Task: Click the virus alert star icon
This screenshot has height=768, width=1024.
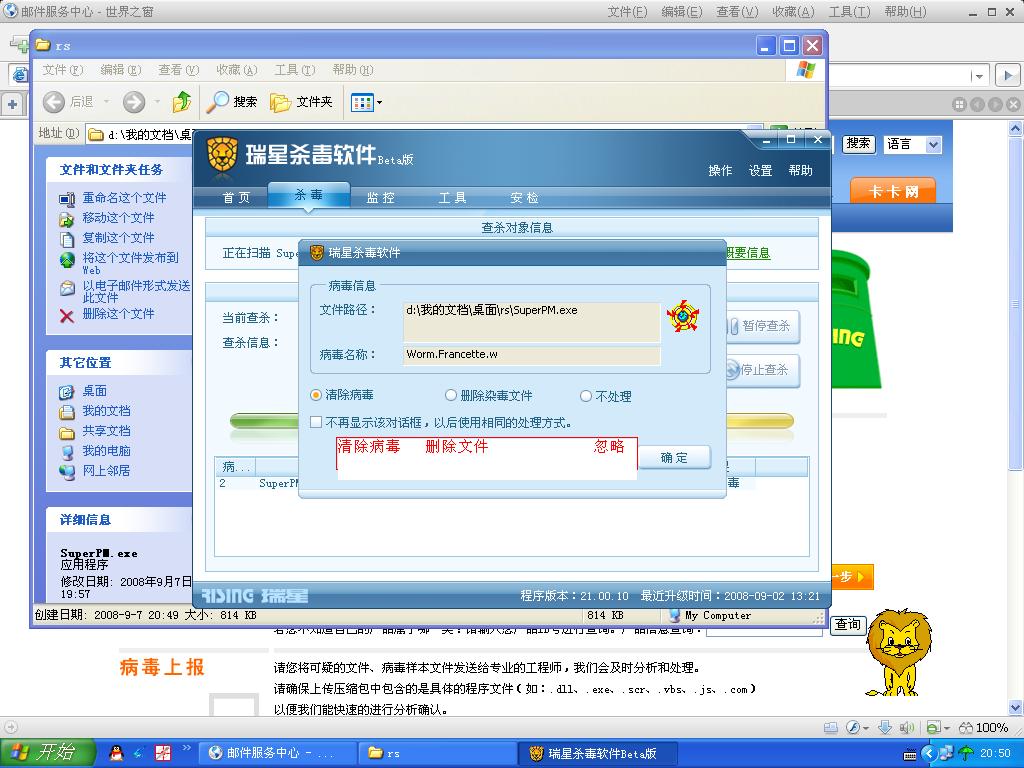Action: tap(683, 316)
